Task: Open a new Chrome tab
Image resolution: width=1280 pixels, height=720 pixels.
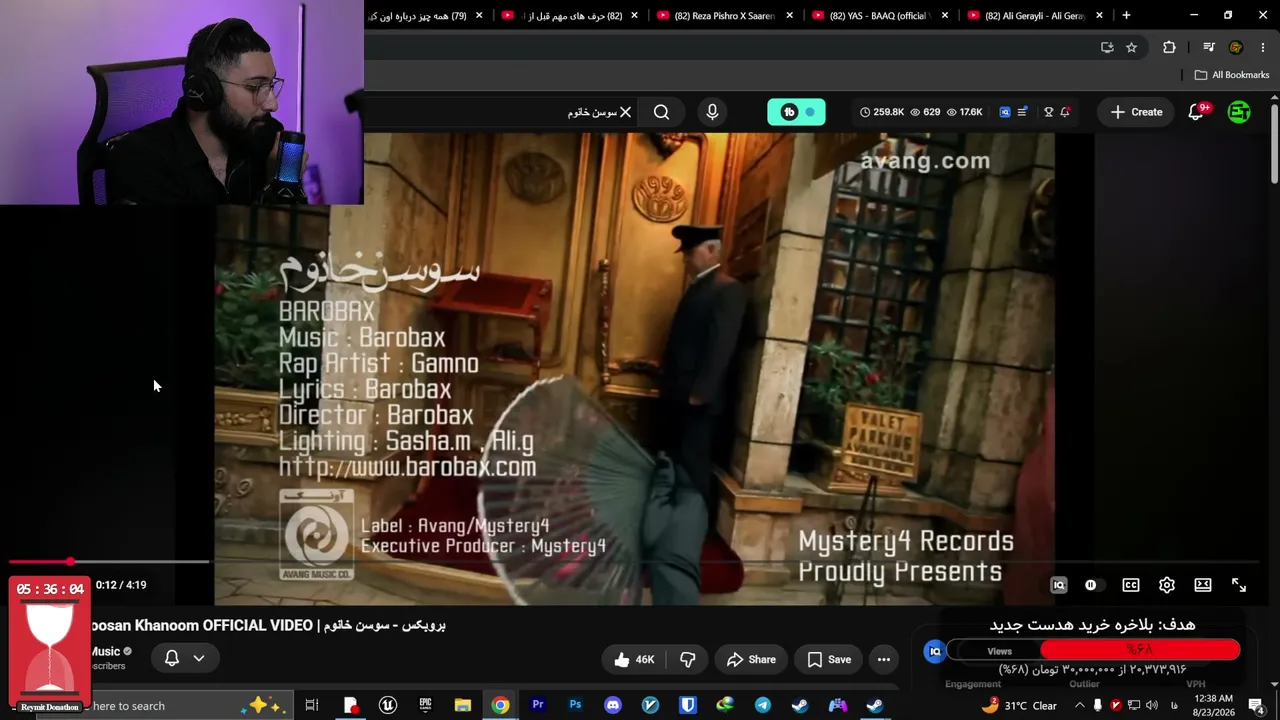Action: coord(1126,15)
